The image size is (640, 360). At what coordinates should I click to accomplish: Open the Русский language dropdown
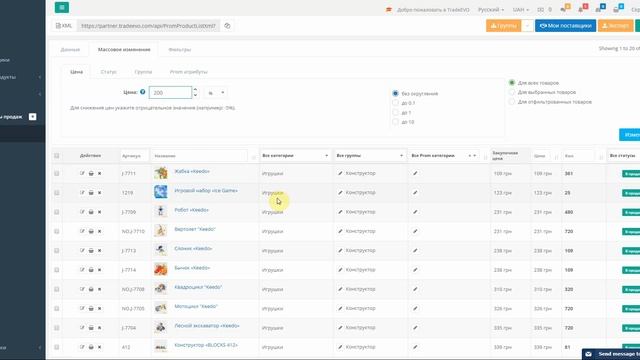click(491, 9)
